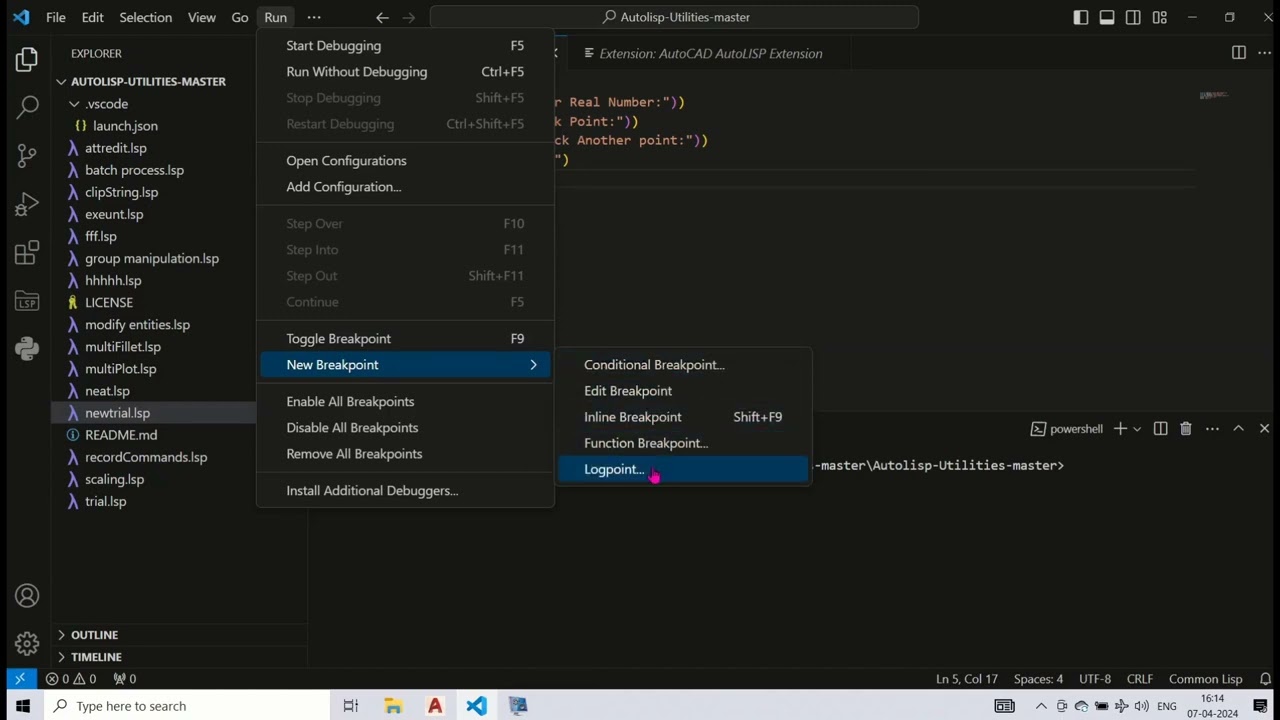Choose Conditional Breakpoint... option
This screenshot has width=1280, height=720.
pyautogui.click(x=683, y=365)
